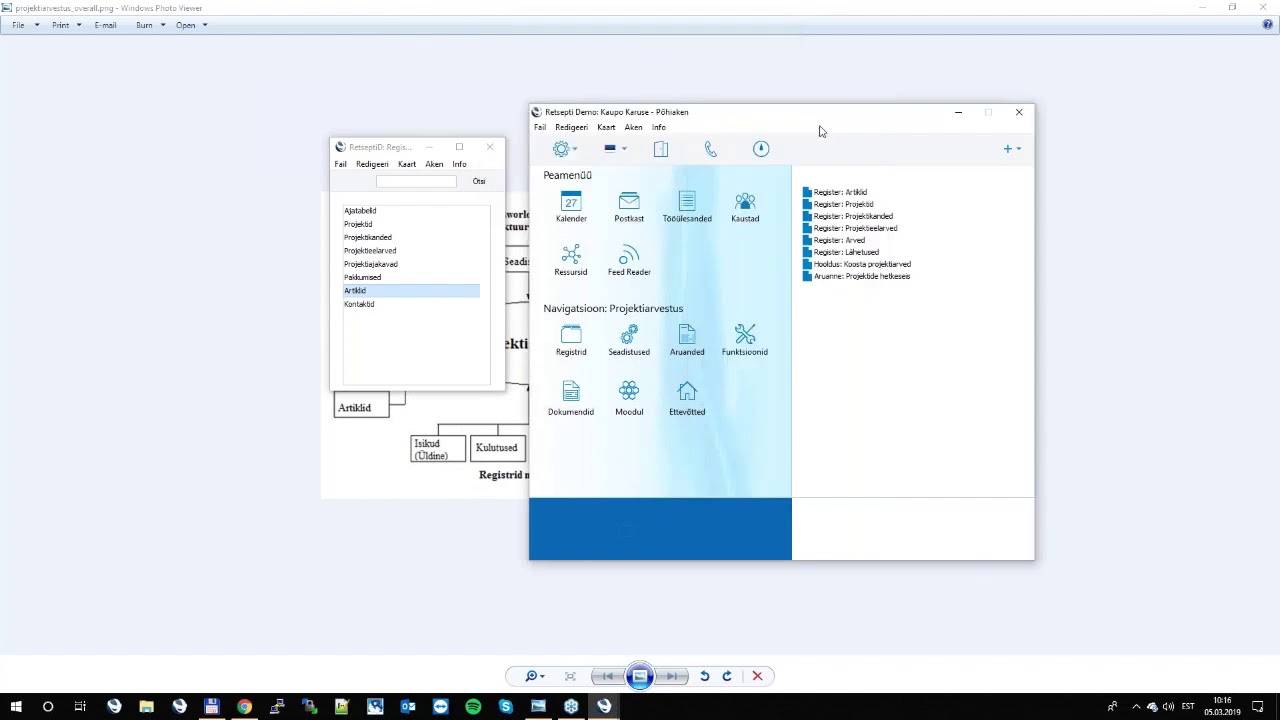Open the Info menu in Põhiaken window
Image resolution: width=1280 pixels, height=720 pixels.
click(659, 127)
